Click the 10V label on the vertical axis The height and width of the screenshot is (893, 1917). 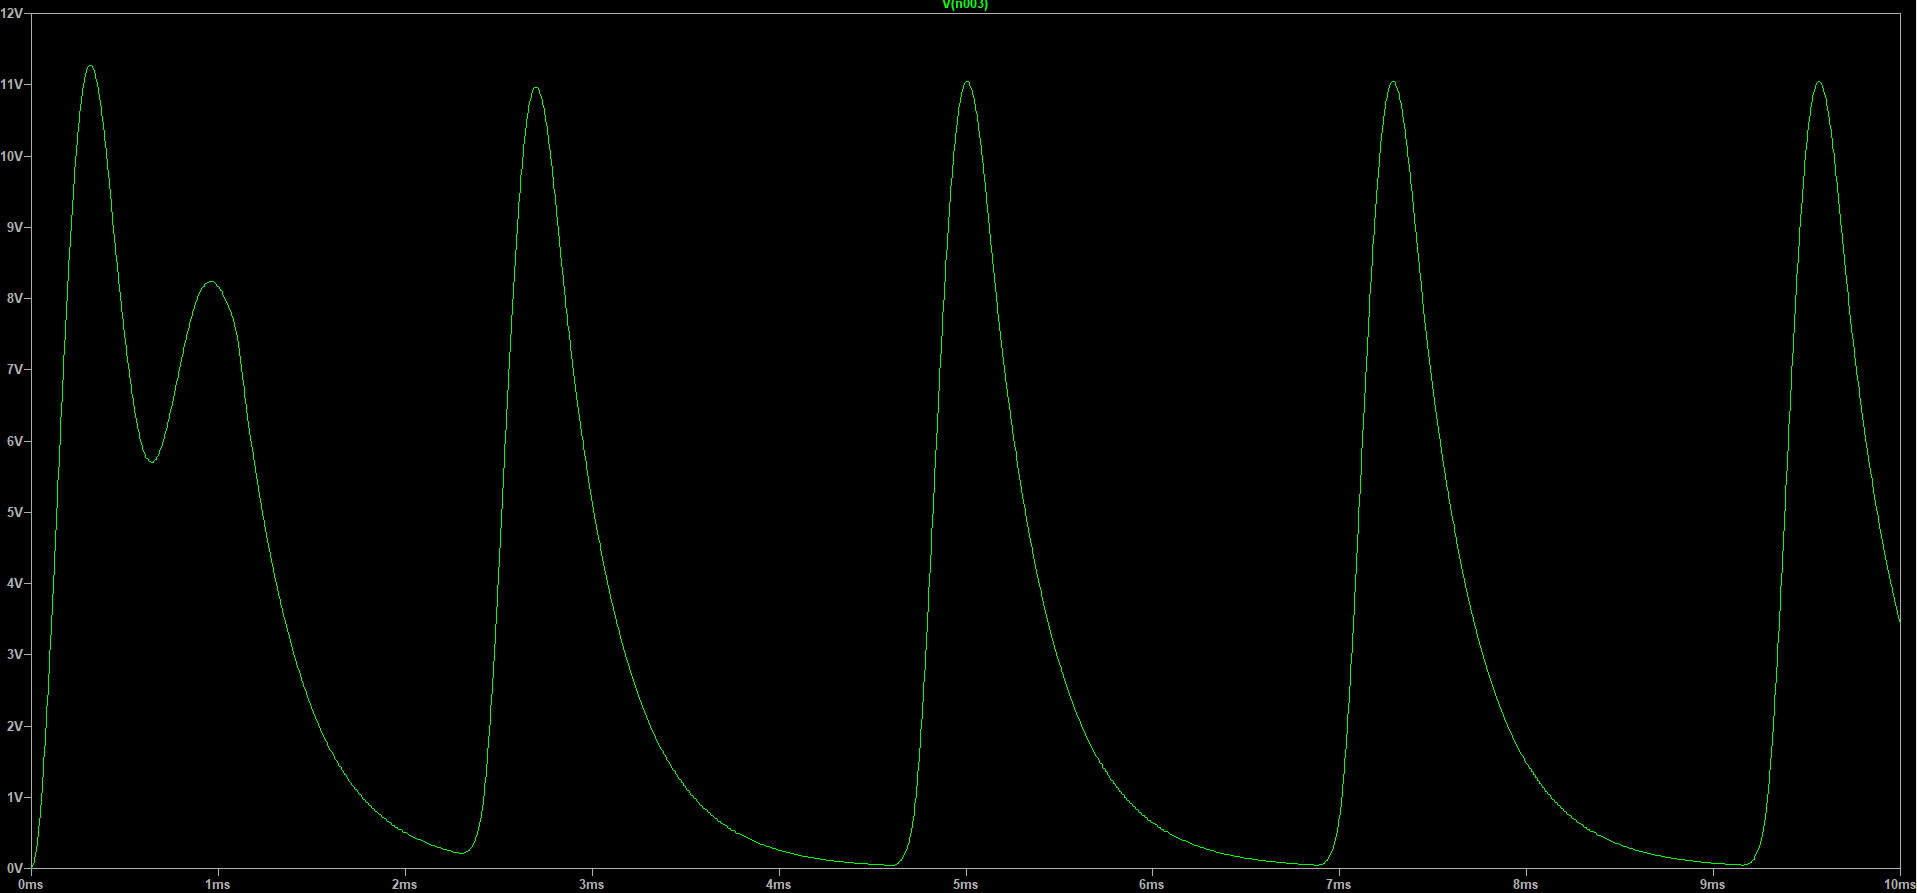(x=11, y=156)
